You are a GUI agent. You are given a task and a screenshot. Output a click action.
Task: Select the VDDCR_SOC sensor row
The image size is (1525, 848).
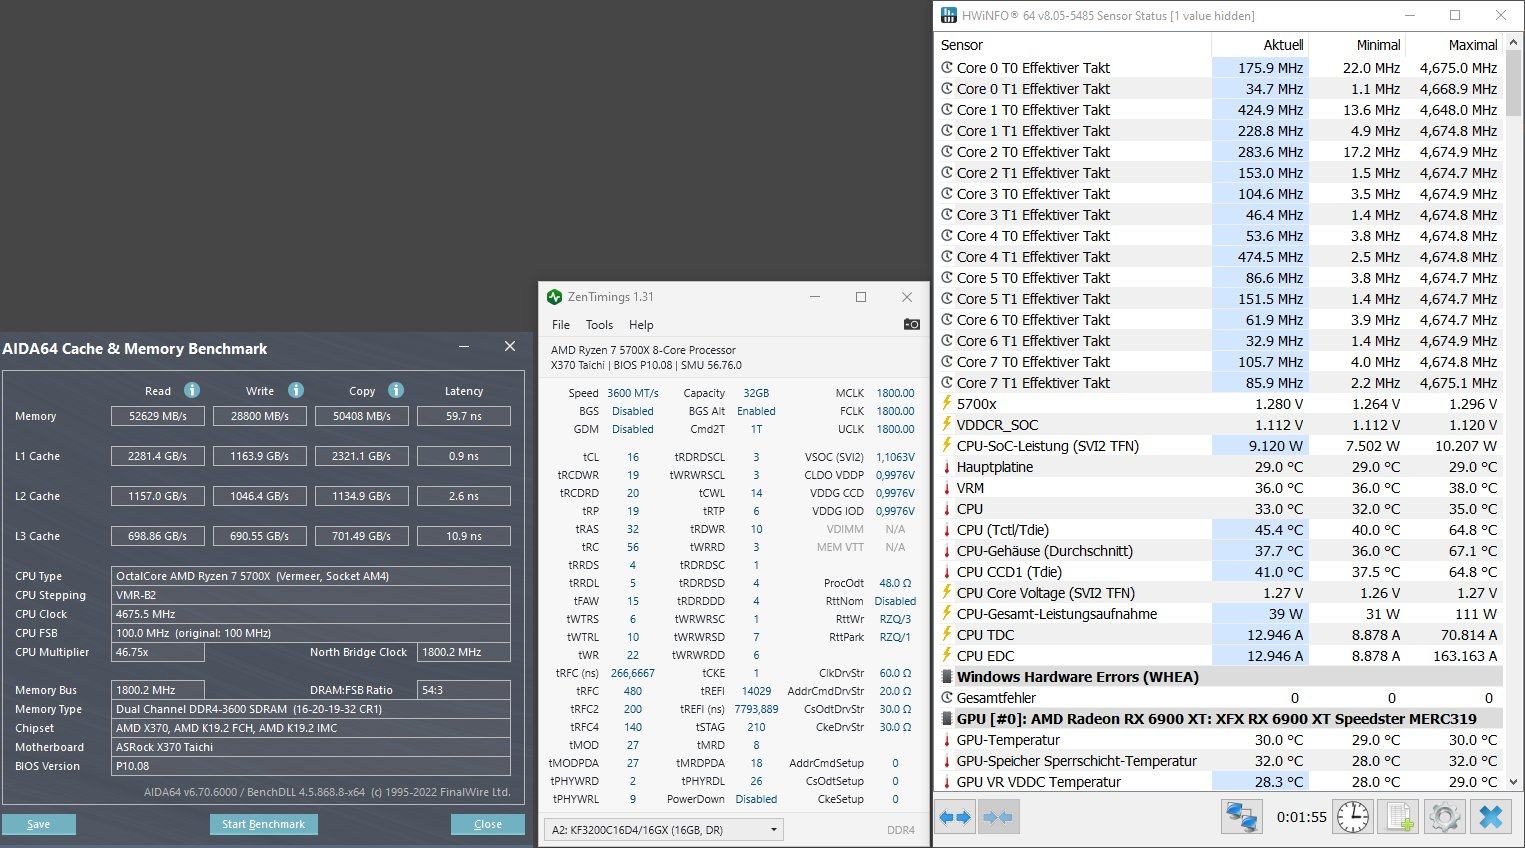coord(1220,425)
